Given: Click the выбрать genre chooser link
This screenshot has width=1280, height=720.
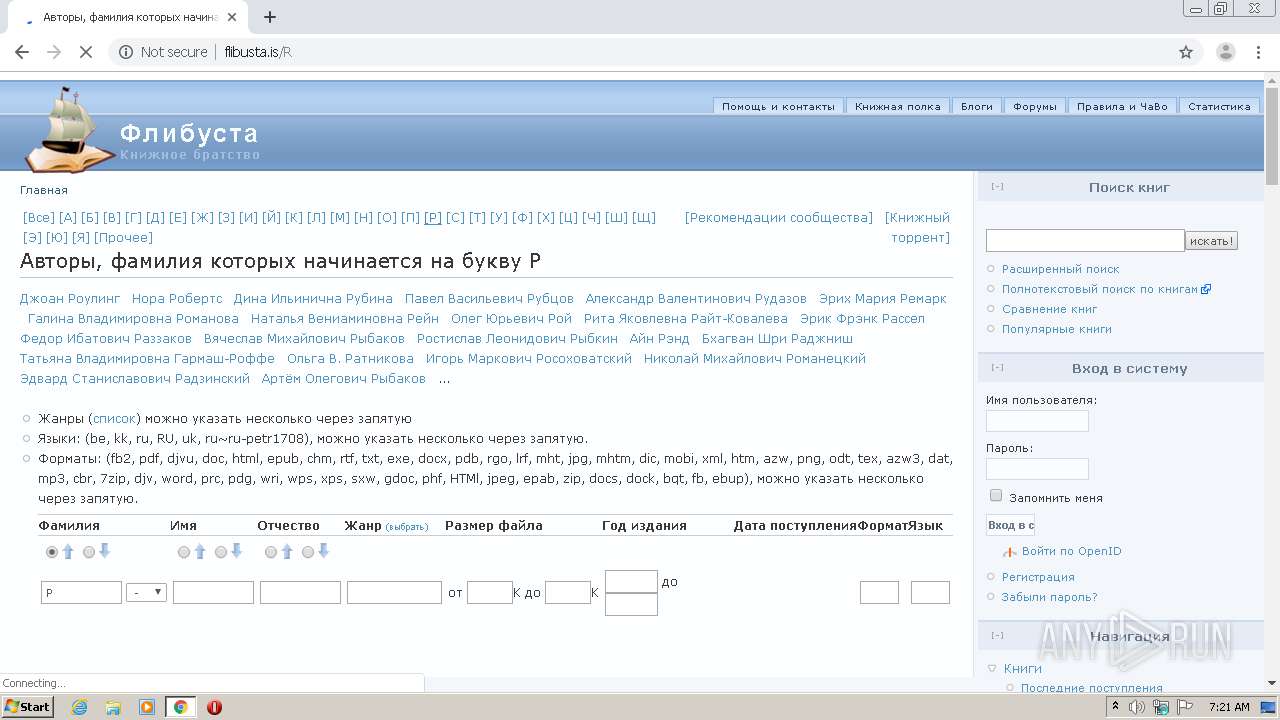Looking at the screenshot, I should 407,527.
